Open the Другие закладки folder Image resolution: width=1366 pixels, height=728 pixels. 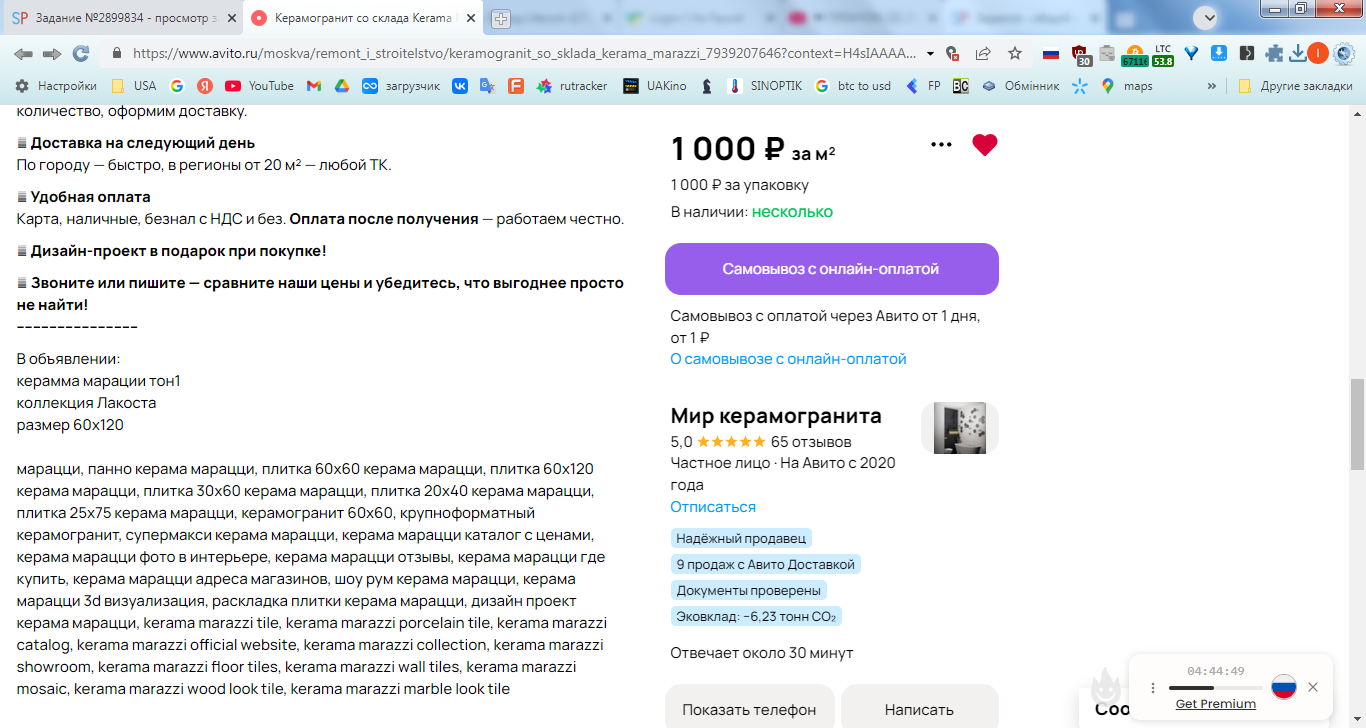[x=1295, y=86]
